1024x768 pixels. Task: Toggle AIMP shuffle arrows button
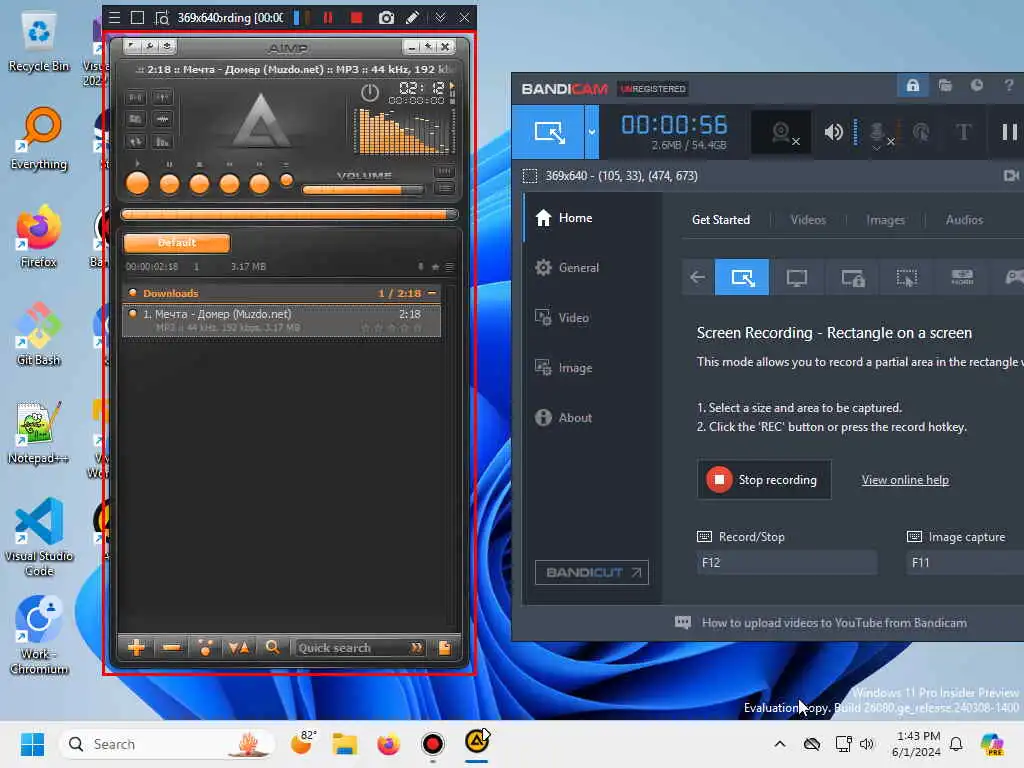135,141
